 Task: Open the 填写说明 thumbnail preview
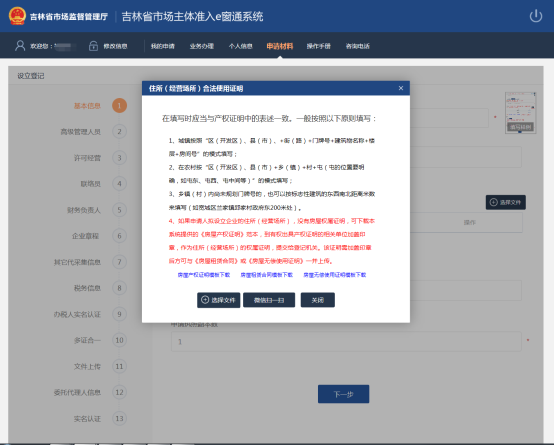click(520, 112)
